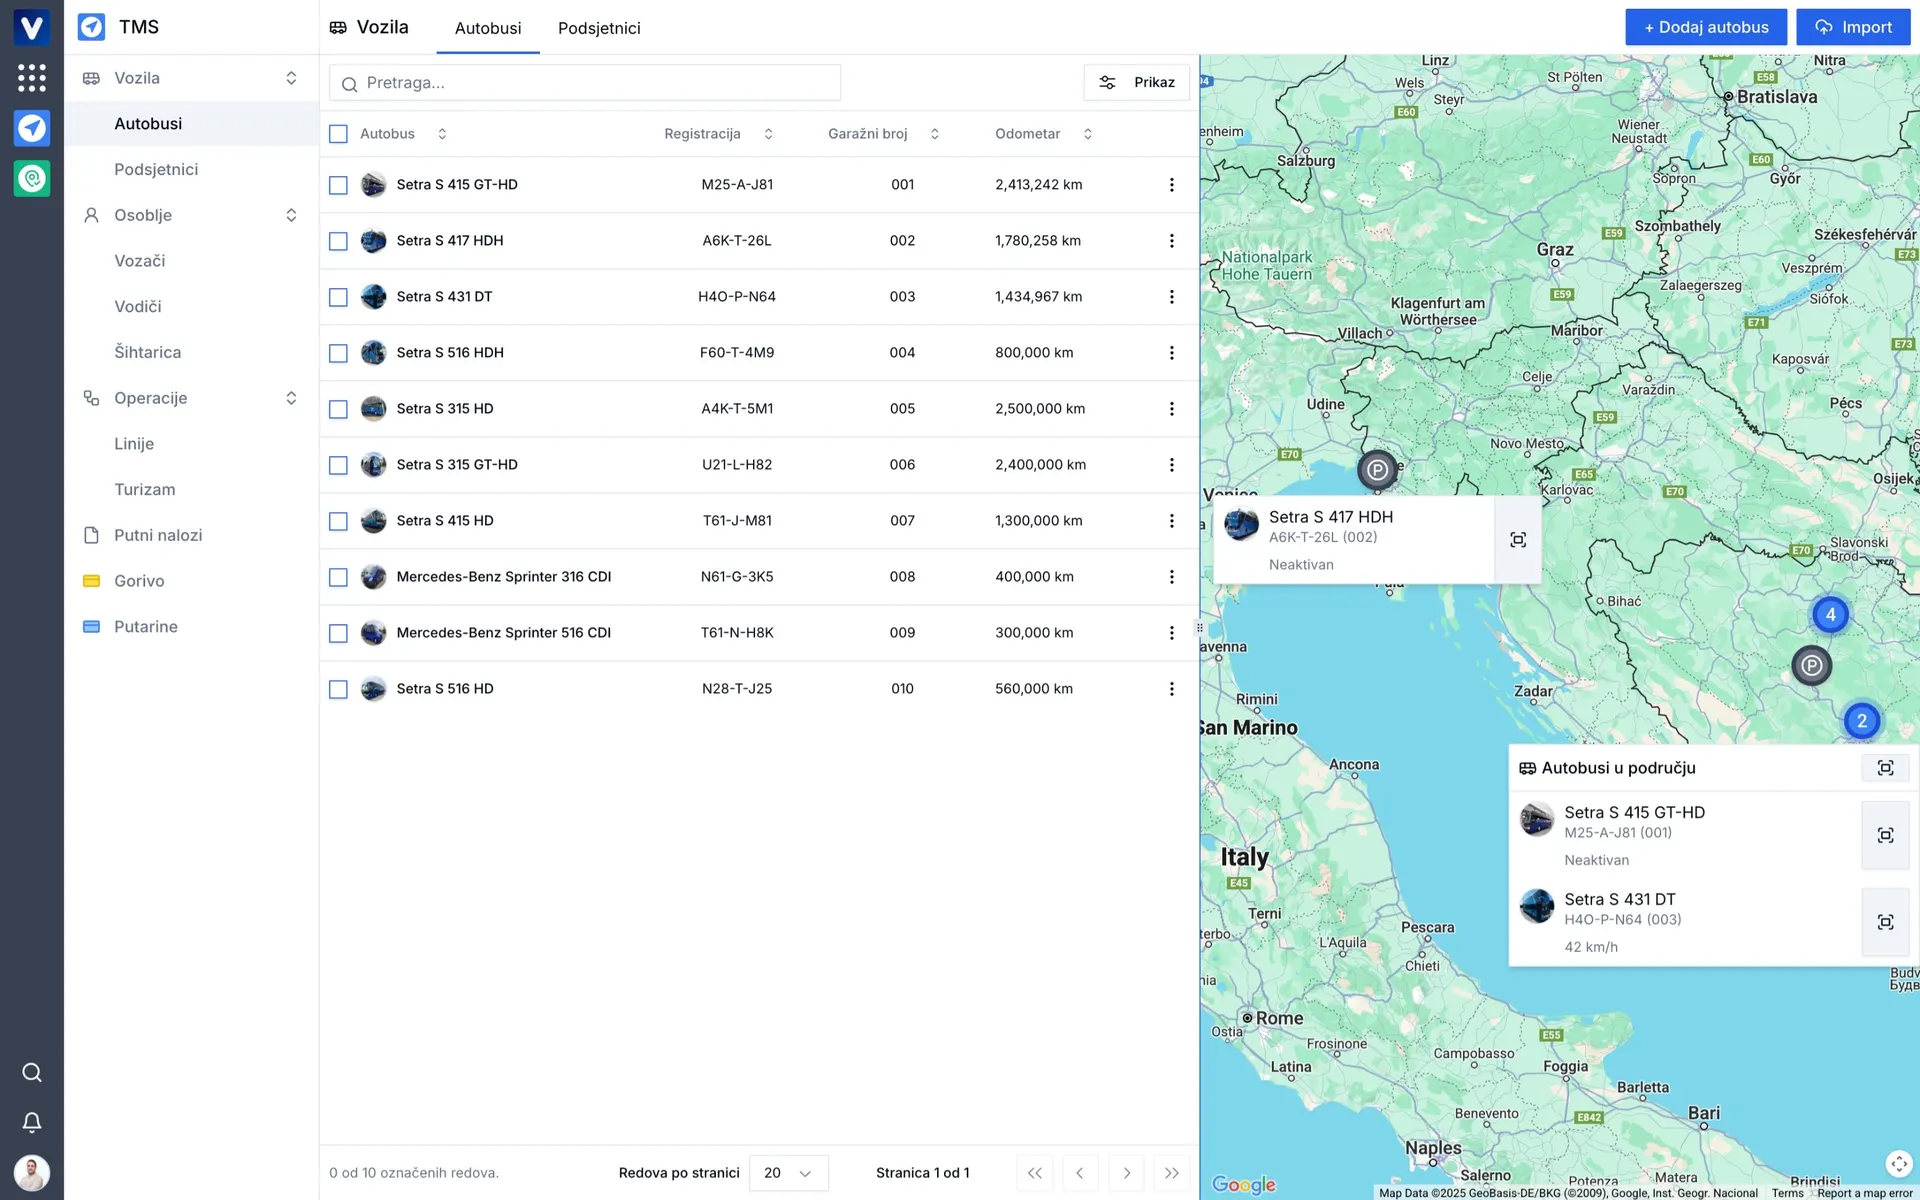Check the Mercedes-Benz Sprinter 316 CDI row

coord(338,577)
